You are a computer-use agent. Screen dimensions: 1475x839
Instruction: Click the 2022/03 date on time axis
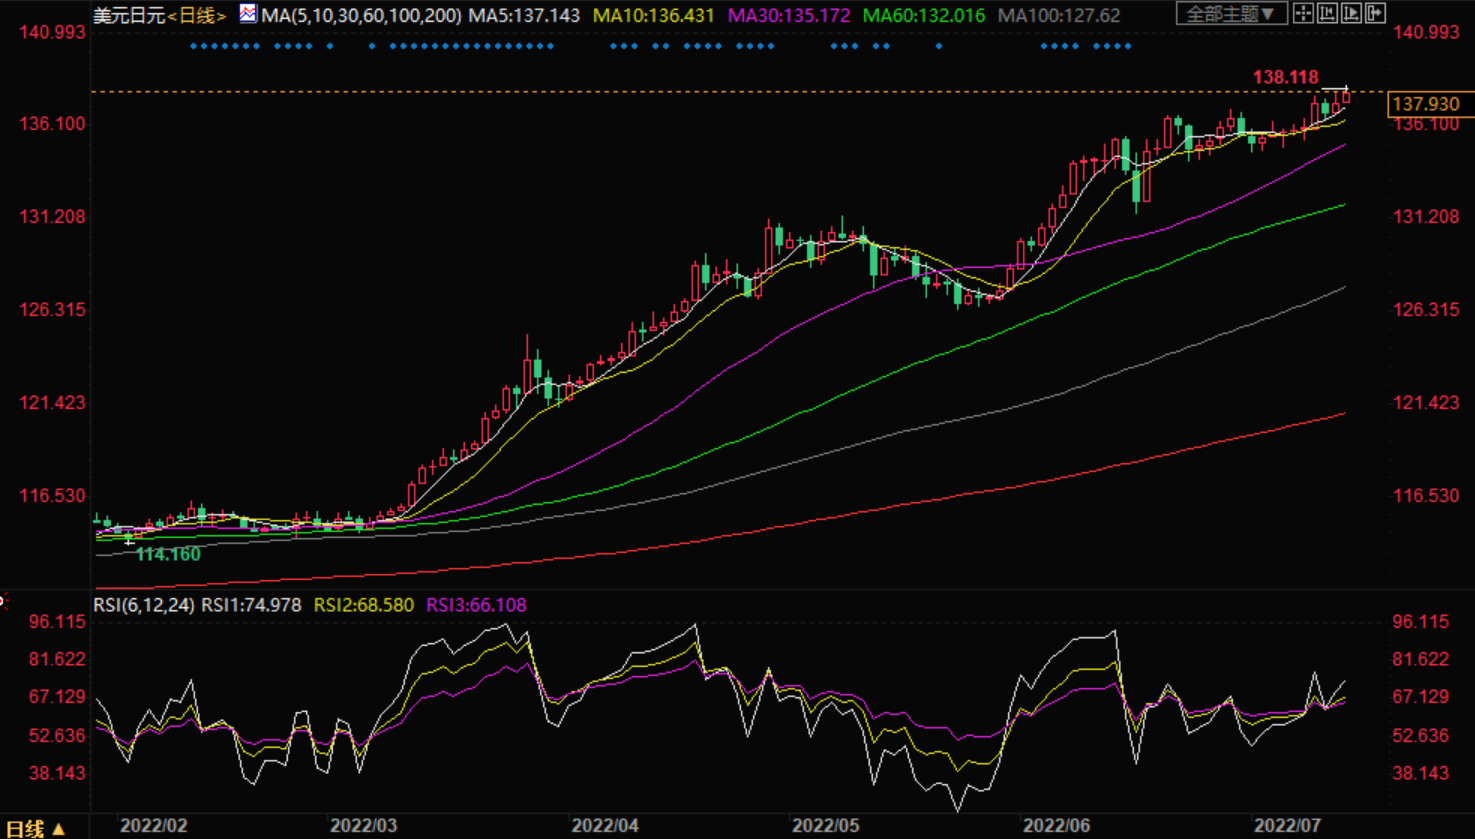[x=364, y=826]
